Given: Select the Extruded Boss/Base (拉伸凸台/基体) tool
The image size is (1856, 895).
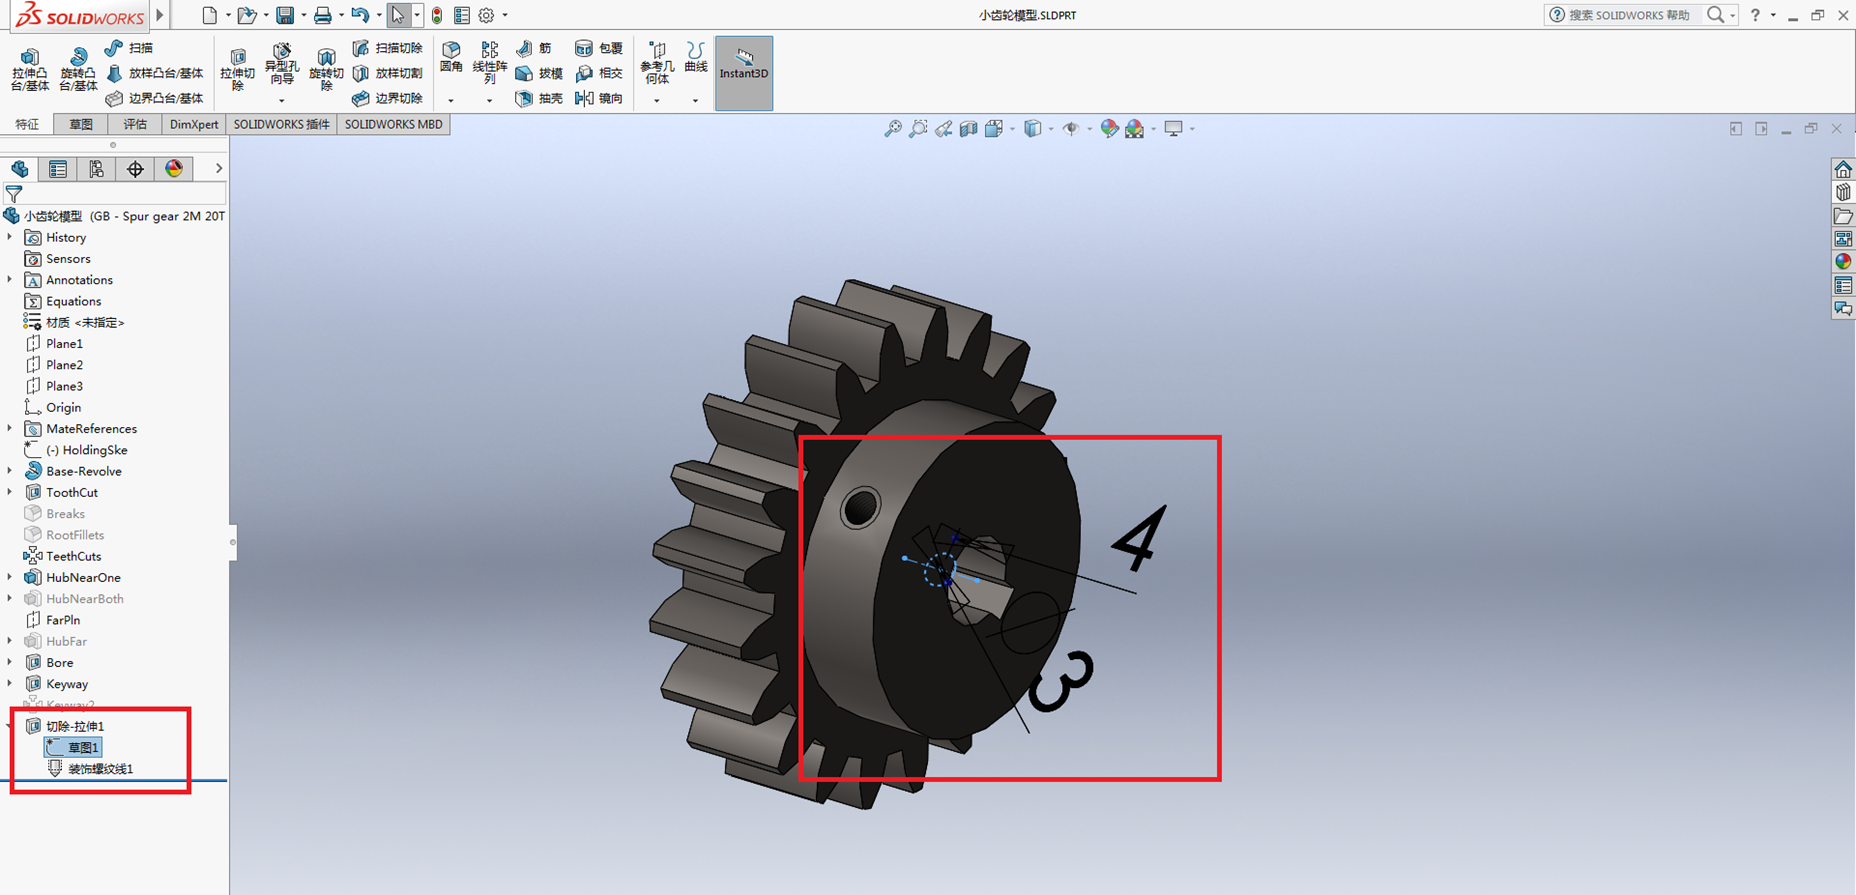Looking at the screenshot, I should (x=30, y=70).
